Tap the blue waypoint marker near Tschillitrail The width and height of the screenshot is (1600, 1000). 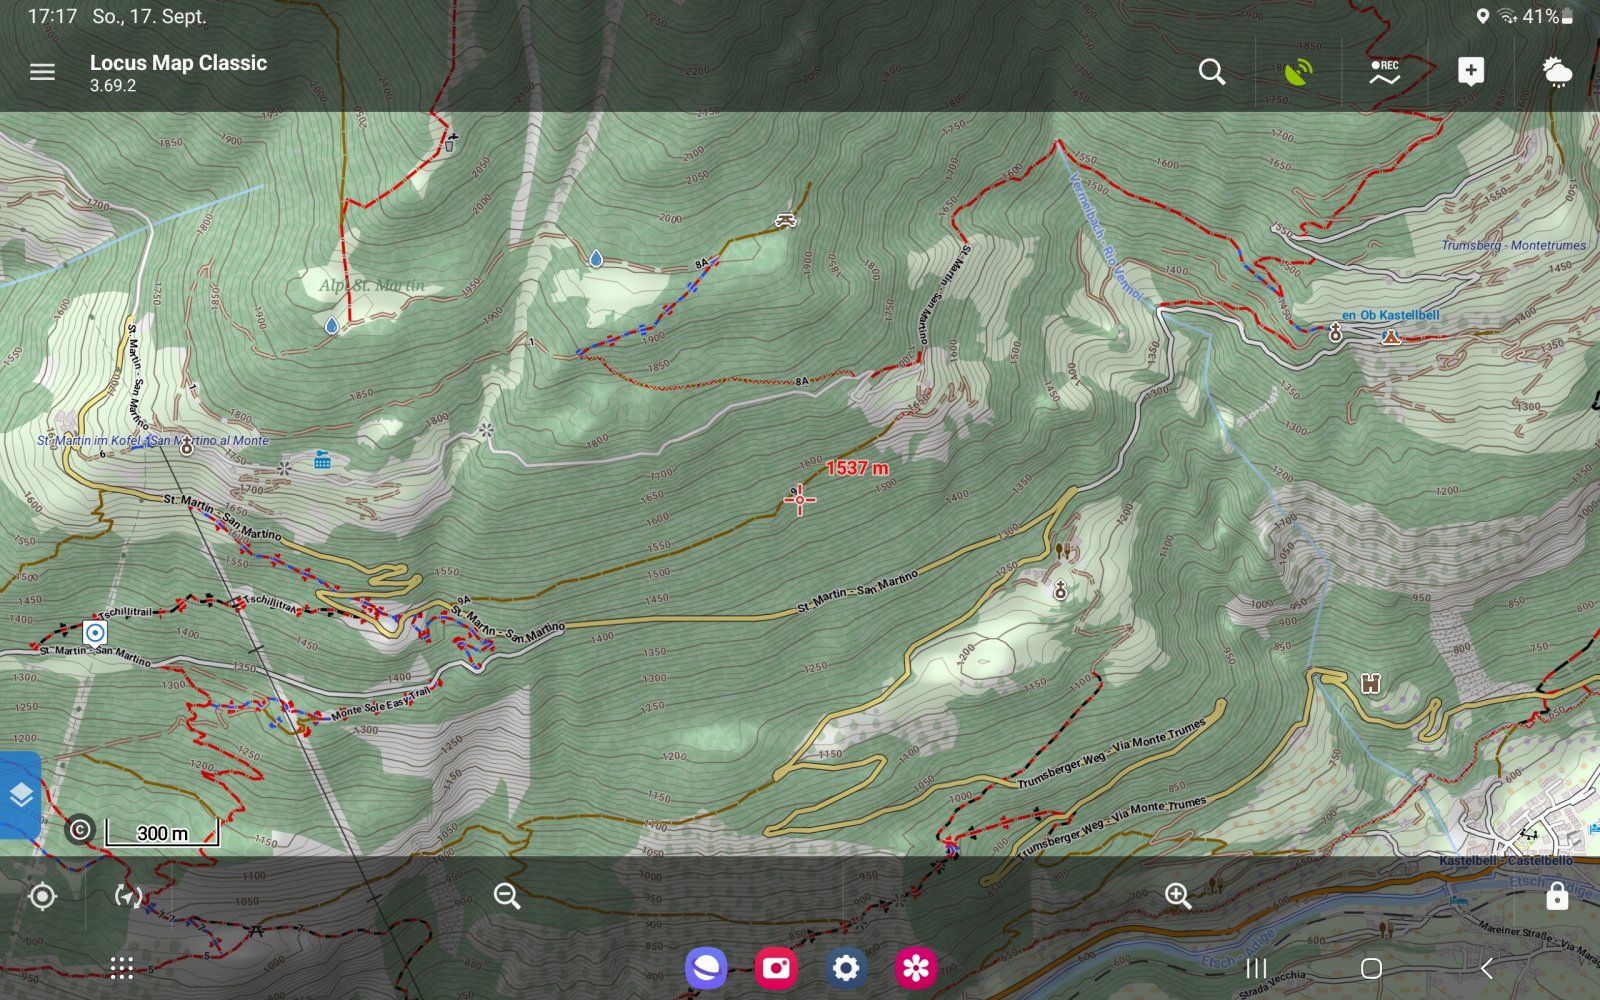click(x=95, y=633)
